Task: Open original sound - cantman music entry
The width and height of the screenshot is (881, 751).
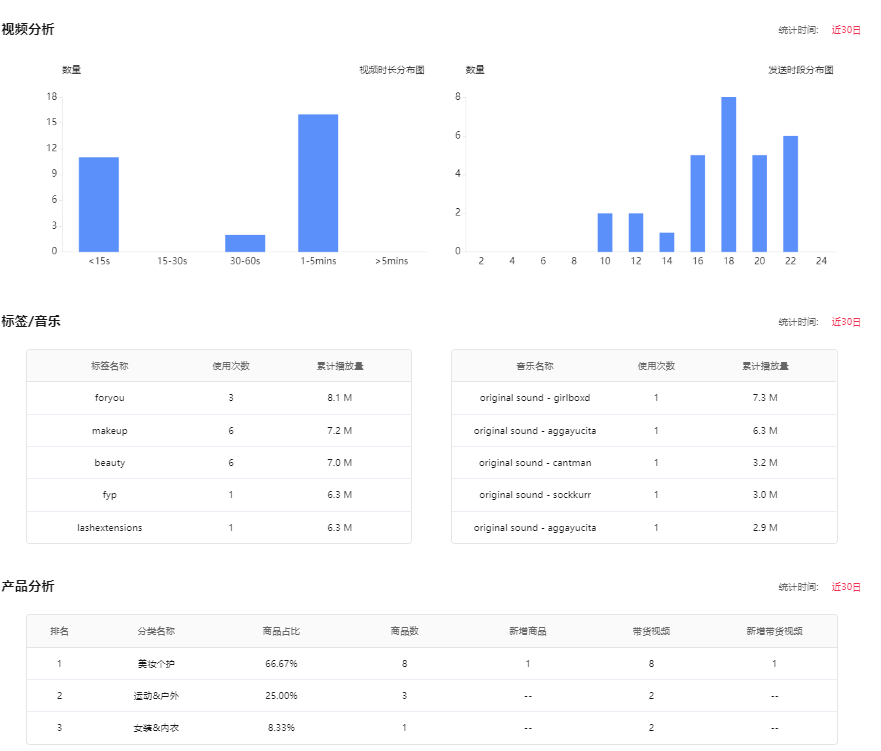Action: (535, 463)
